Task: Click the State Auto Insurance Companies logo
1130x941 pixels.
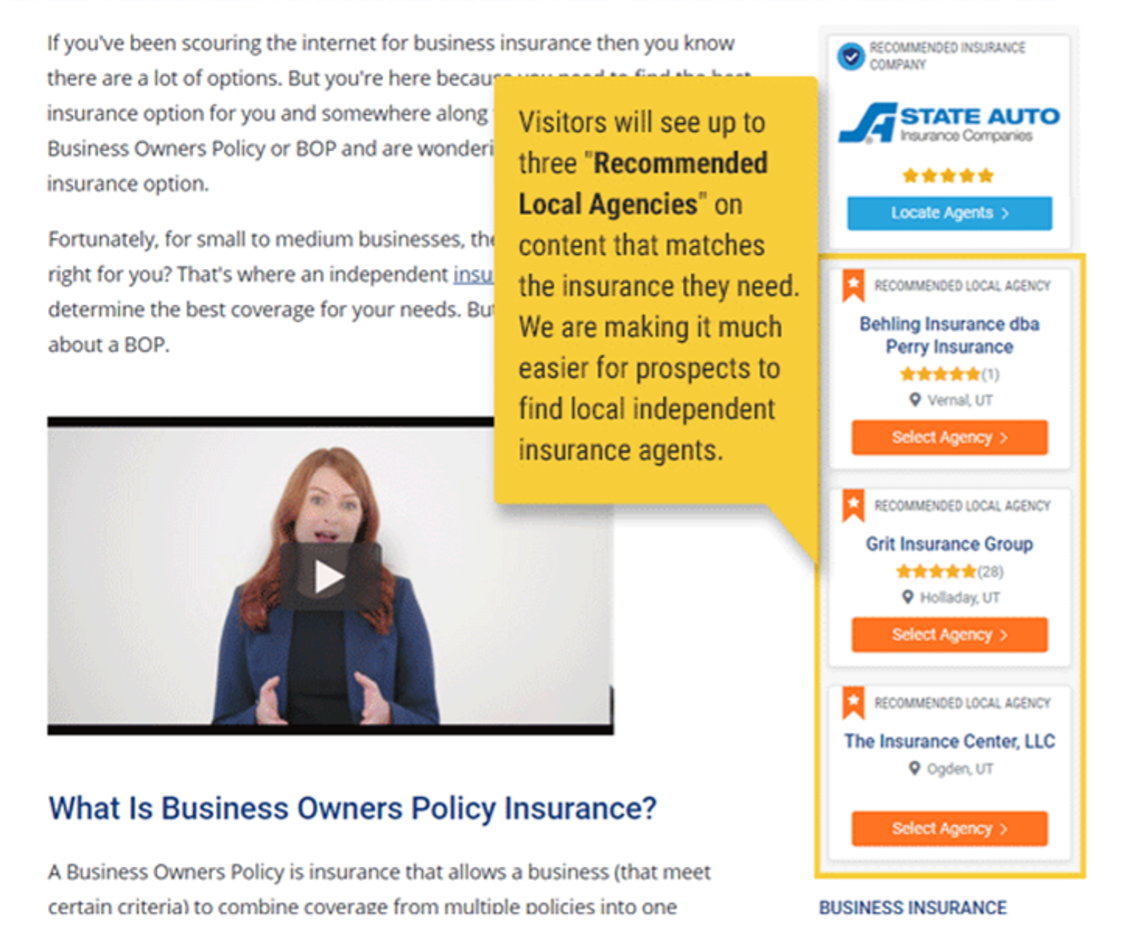Action: coord(949,123)
